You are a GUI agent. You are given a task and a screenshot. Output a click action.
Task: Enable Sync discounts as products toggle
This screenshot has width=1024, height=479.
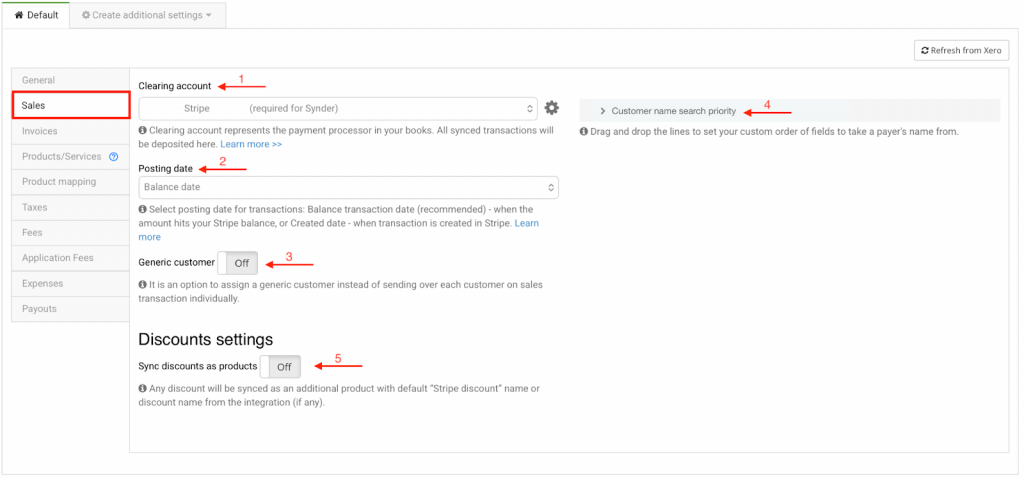(x=280, y=367)
